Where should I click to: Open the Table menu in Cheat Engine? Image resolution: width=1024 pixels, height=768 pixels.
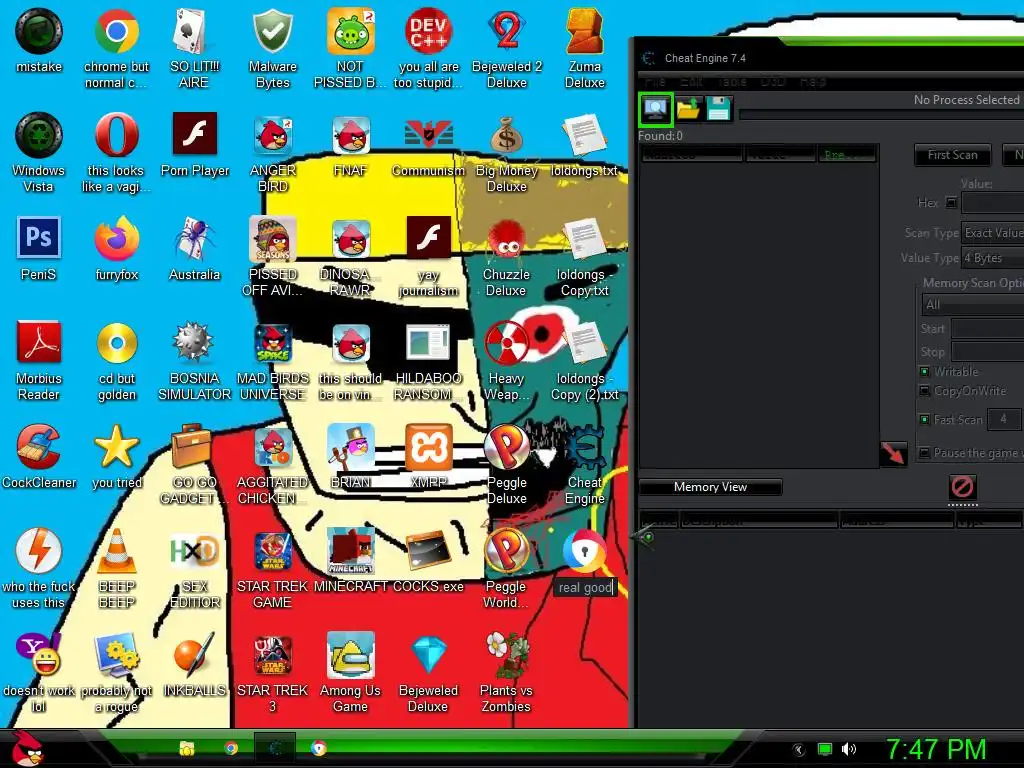click(x=732, y=82)
